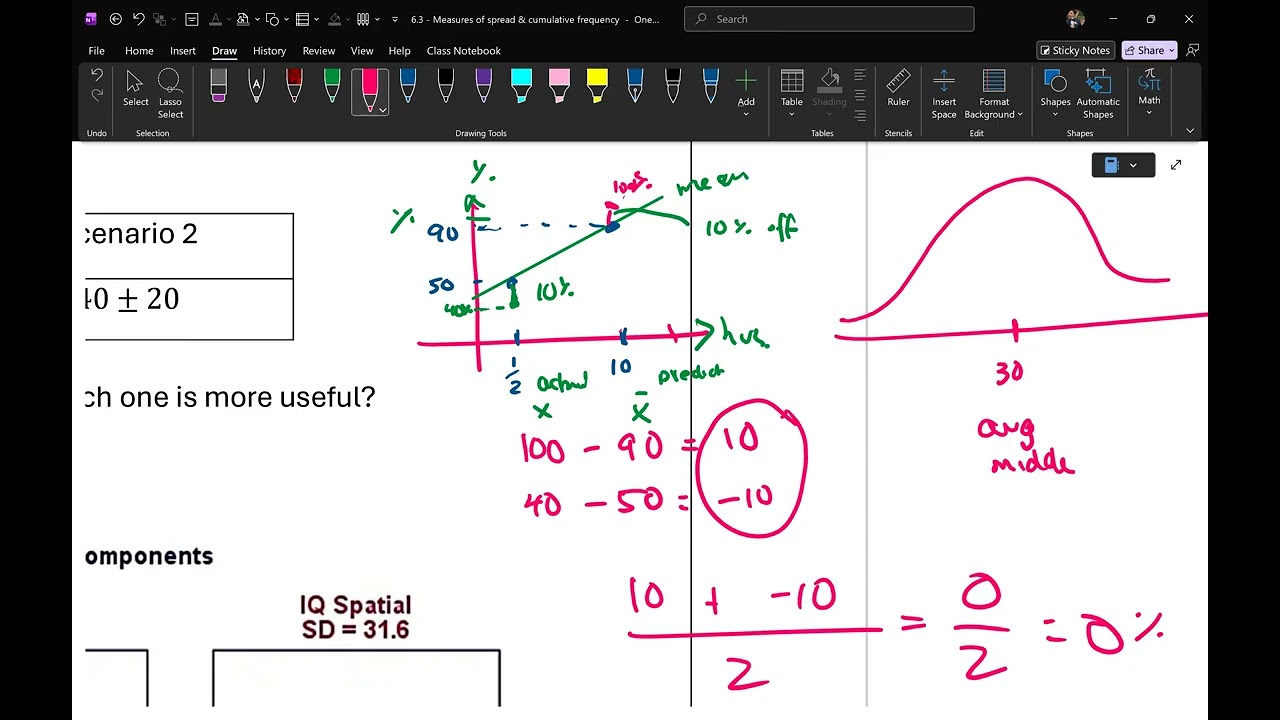Select the pink highlighter
The height and width of the screenshot is (720, 1280).
coord(559,86)
